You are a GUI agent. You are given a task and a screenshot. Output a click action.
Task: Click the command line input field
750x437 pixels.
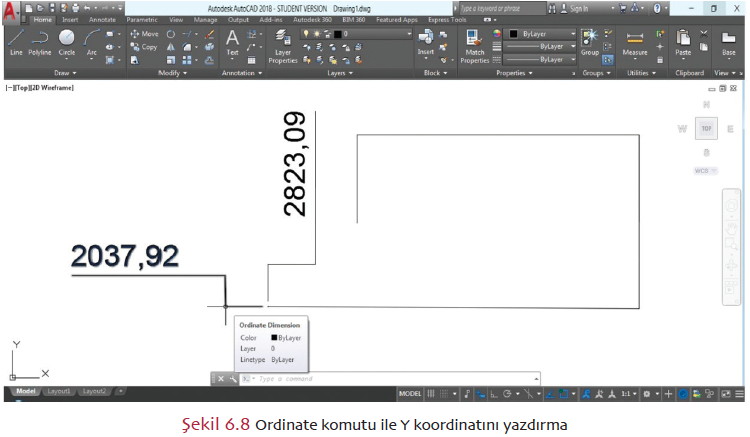pos(390,379)
